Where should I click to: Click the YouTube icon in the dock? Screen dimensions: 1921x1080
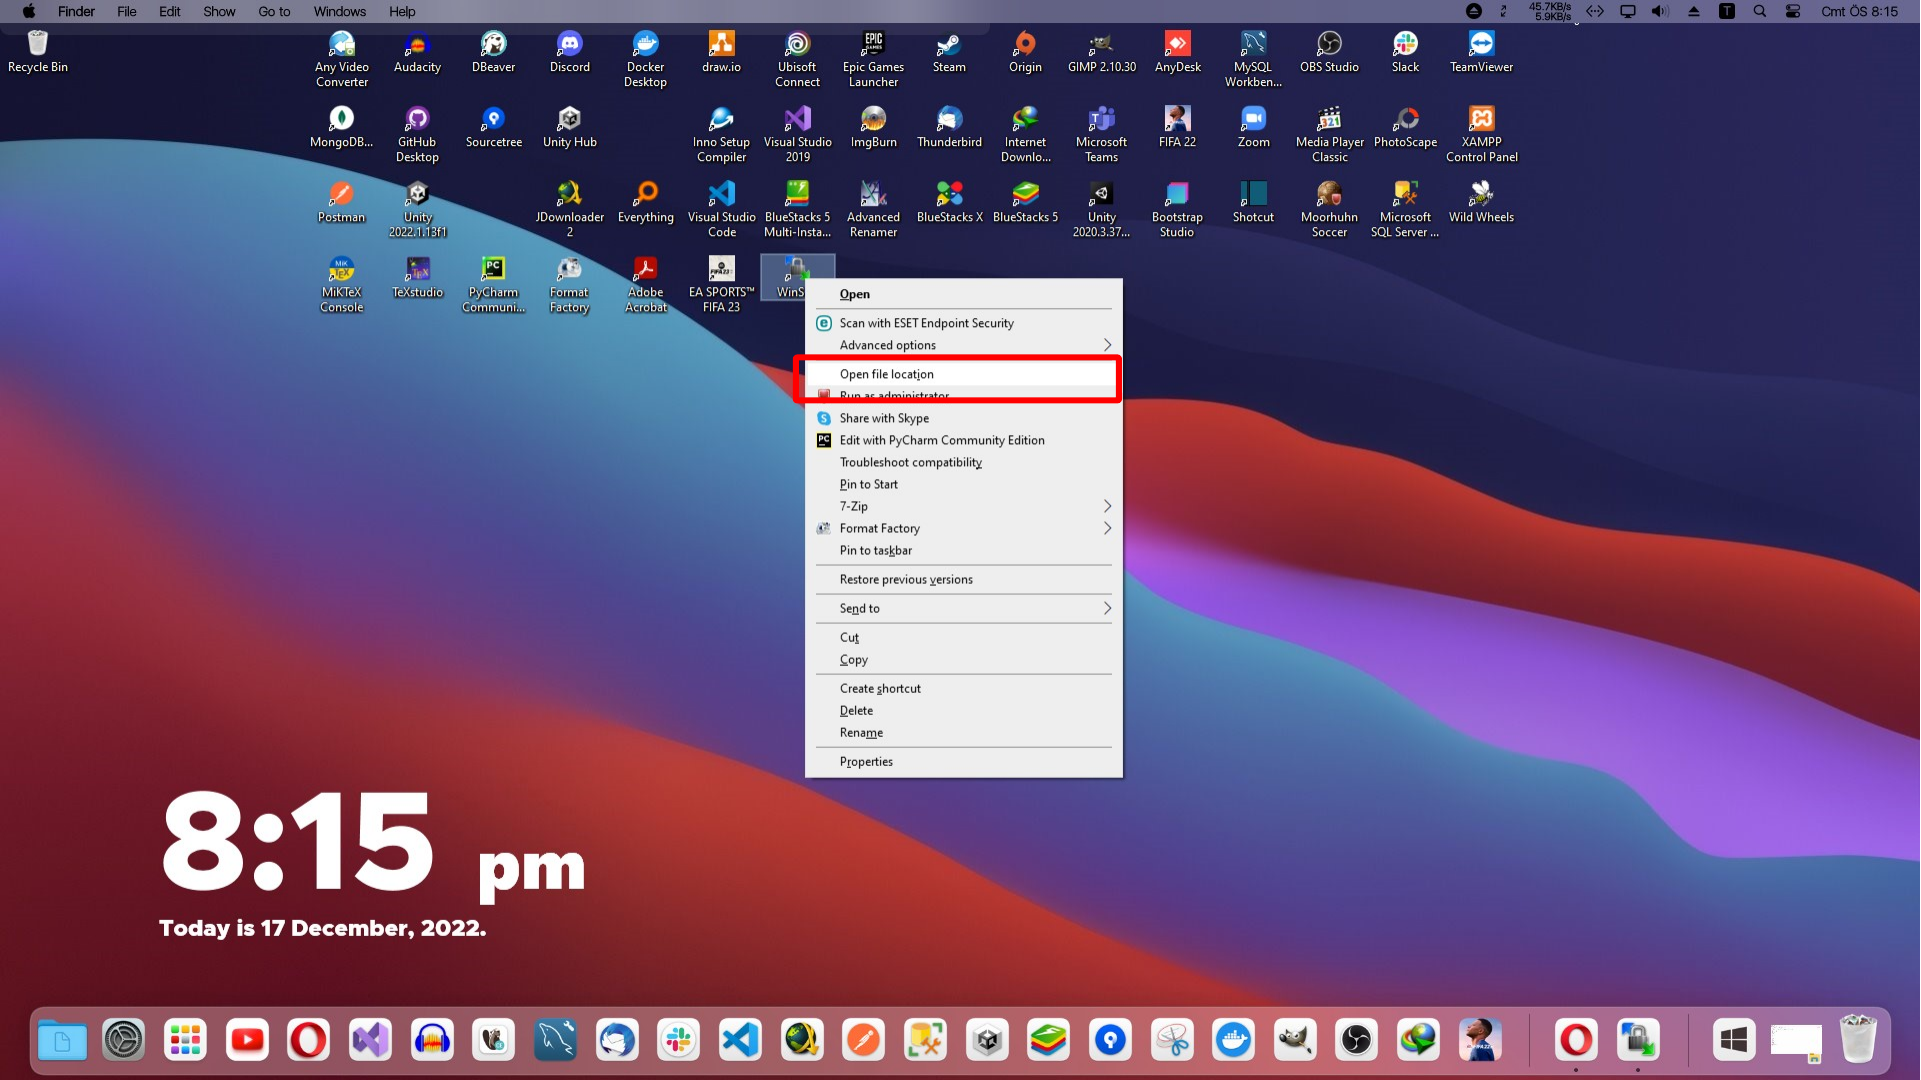(247, 1041)
